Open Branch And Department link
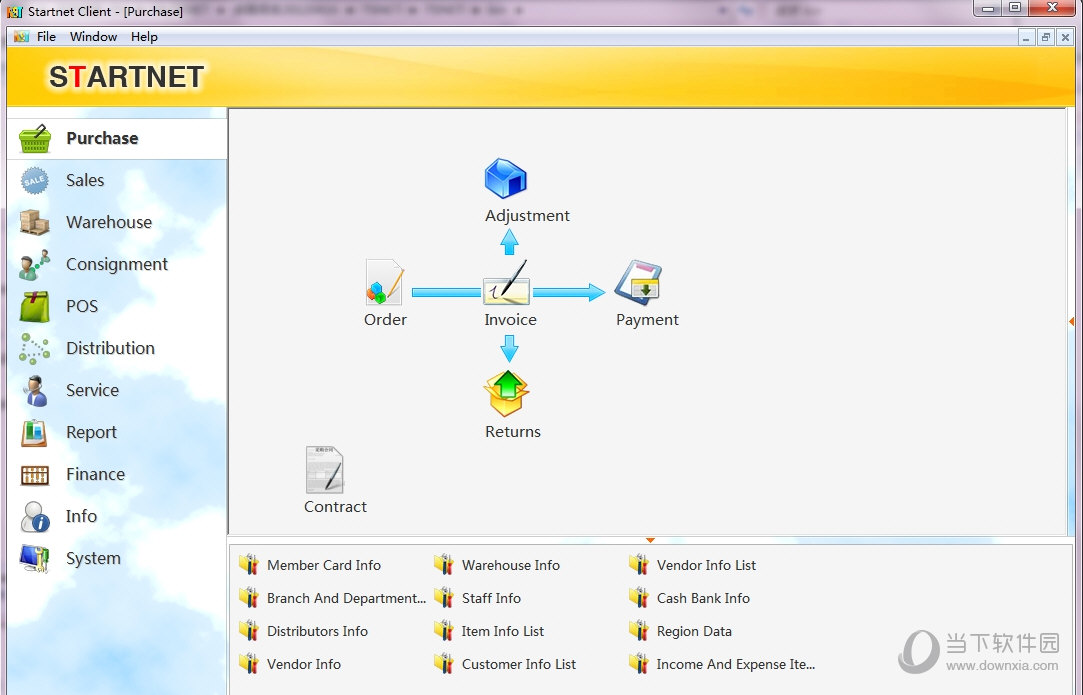The image size is (1083, 695). click(x=346, y=598)
